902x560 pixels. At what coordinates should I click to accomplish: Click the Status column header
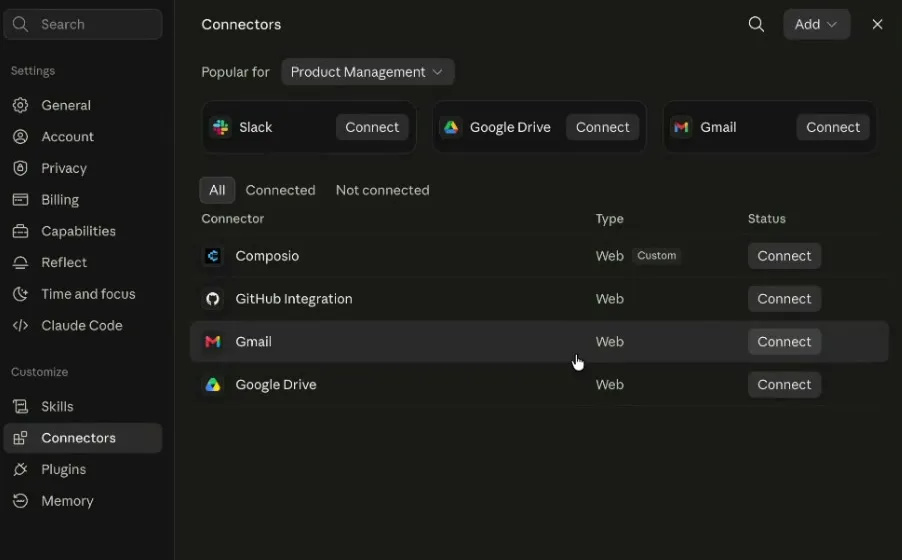pyautogui.click(x=766, y=219)
